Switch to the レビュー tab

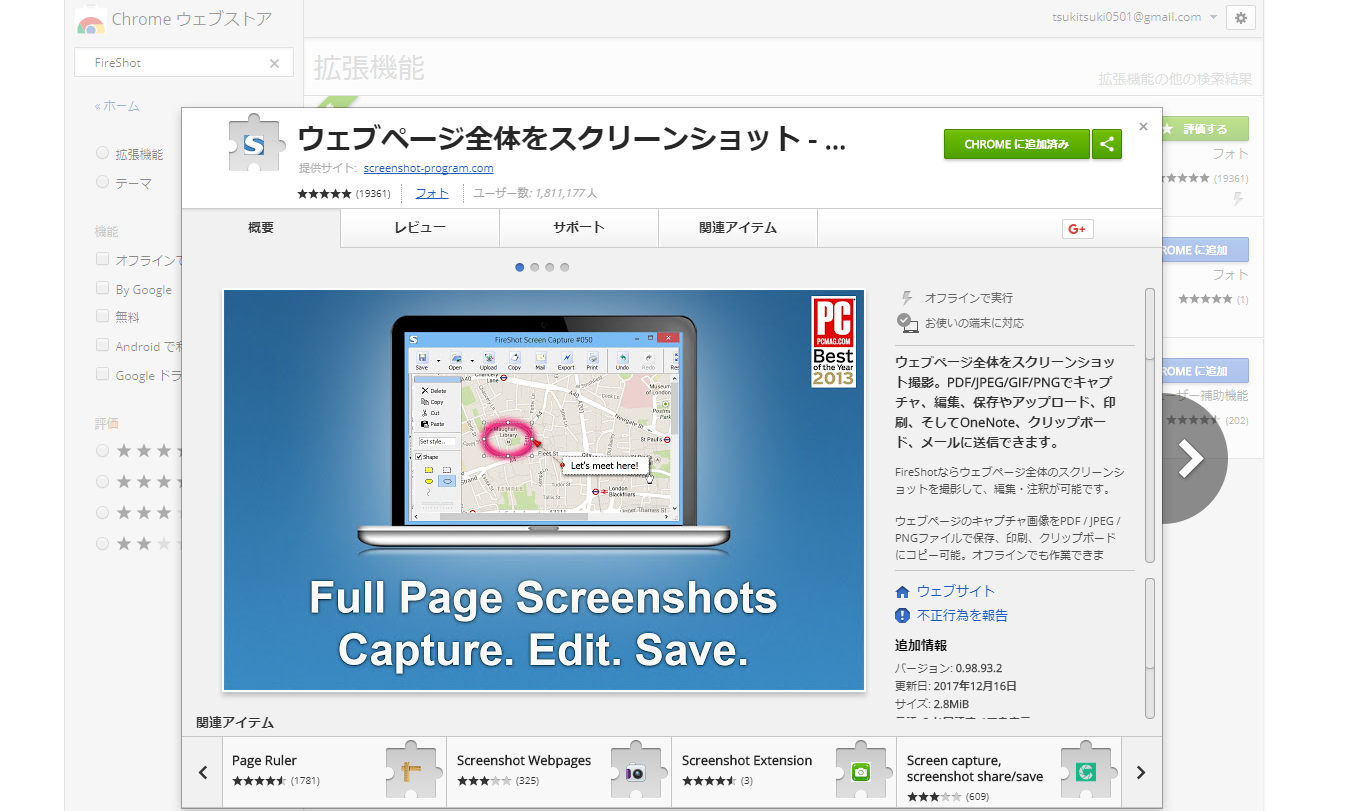click(x=420, y=228)
